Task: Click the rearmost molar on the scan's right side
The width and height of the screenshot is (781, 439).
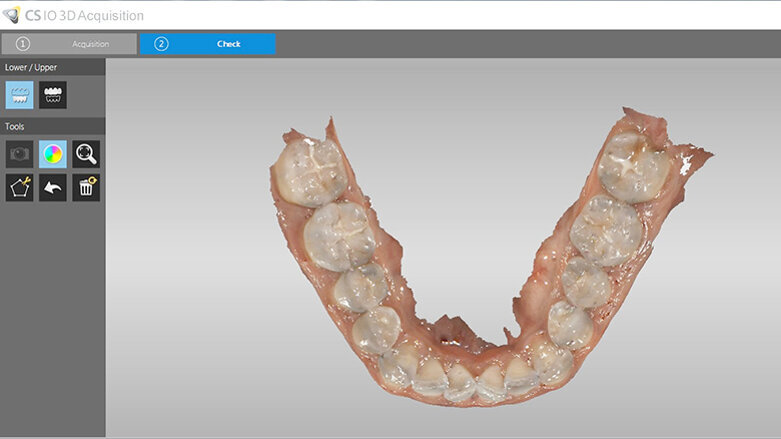Action: coord(627,165)
